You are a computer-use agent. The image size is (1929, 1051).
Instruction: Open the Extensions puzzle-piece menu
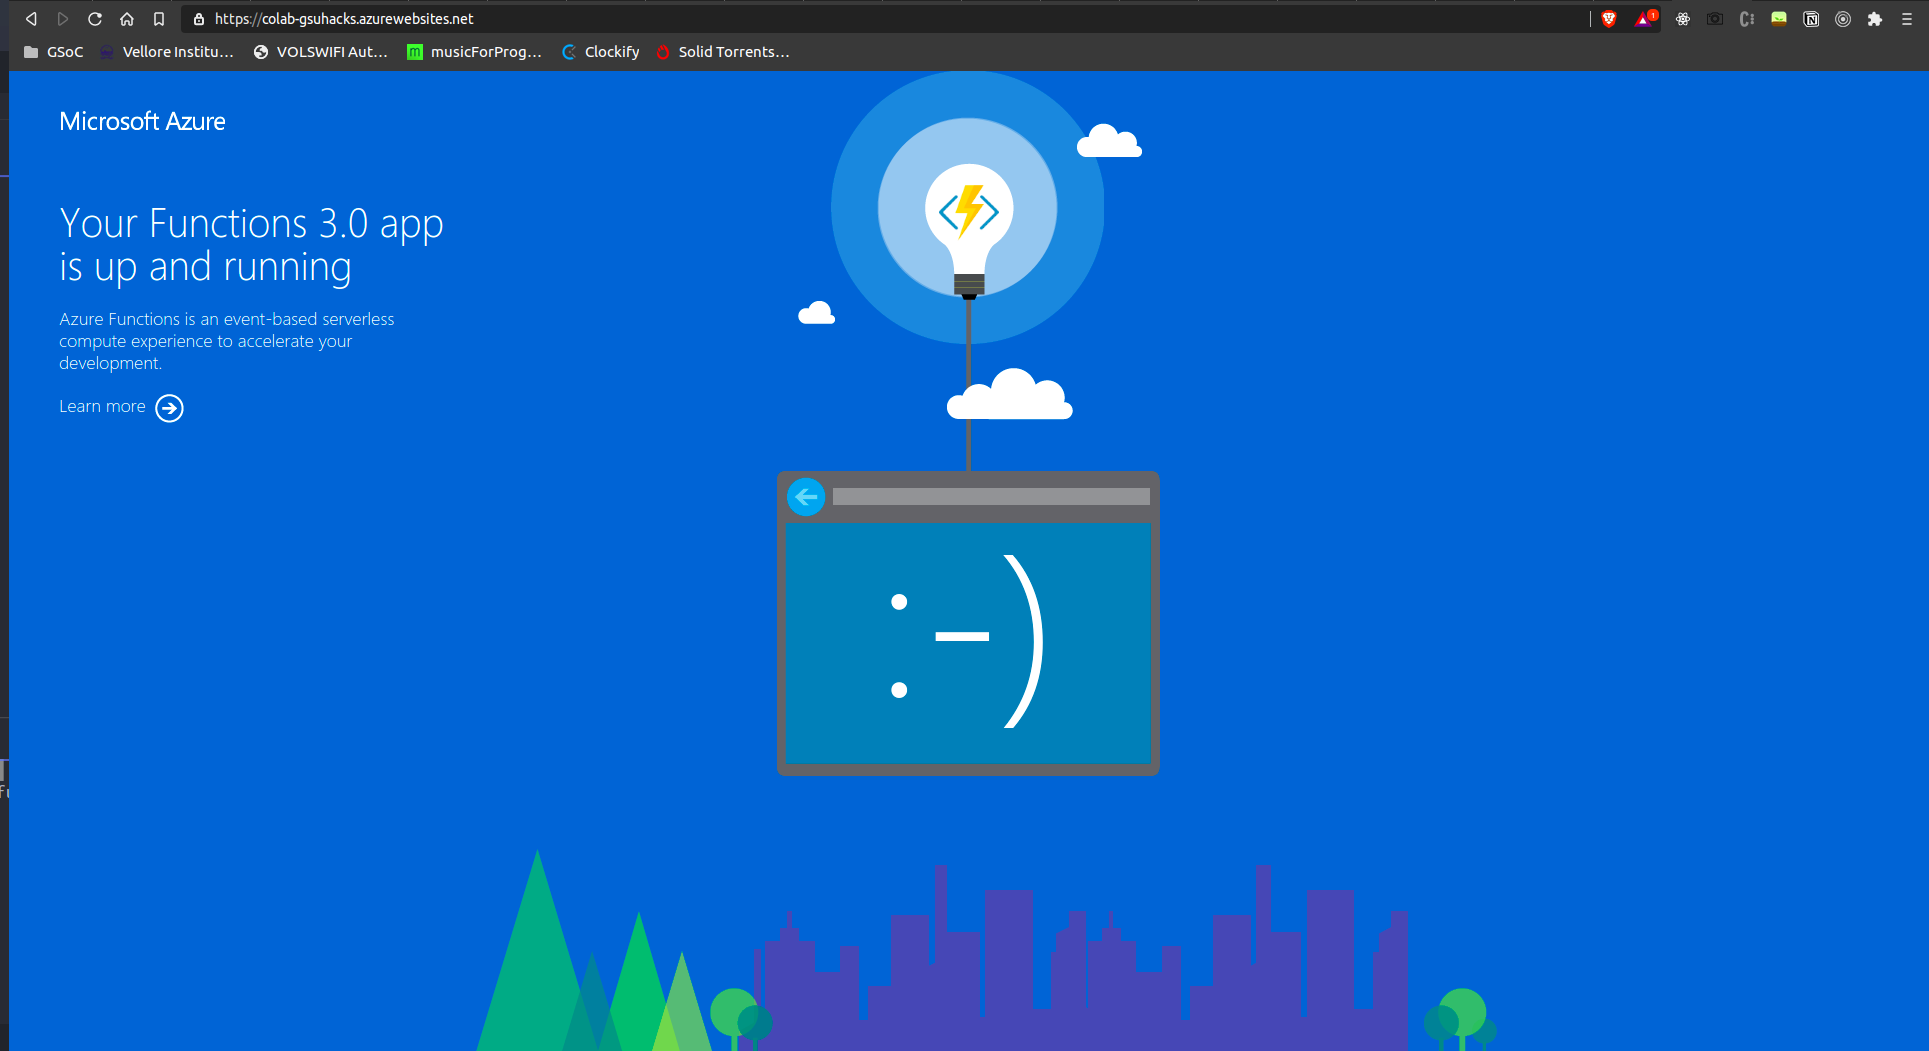coord(1875,19)
